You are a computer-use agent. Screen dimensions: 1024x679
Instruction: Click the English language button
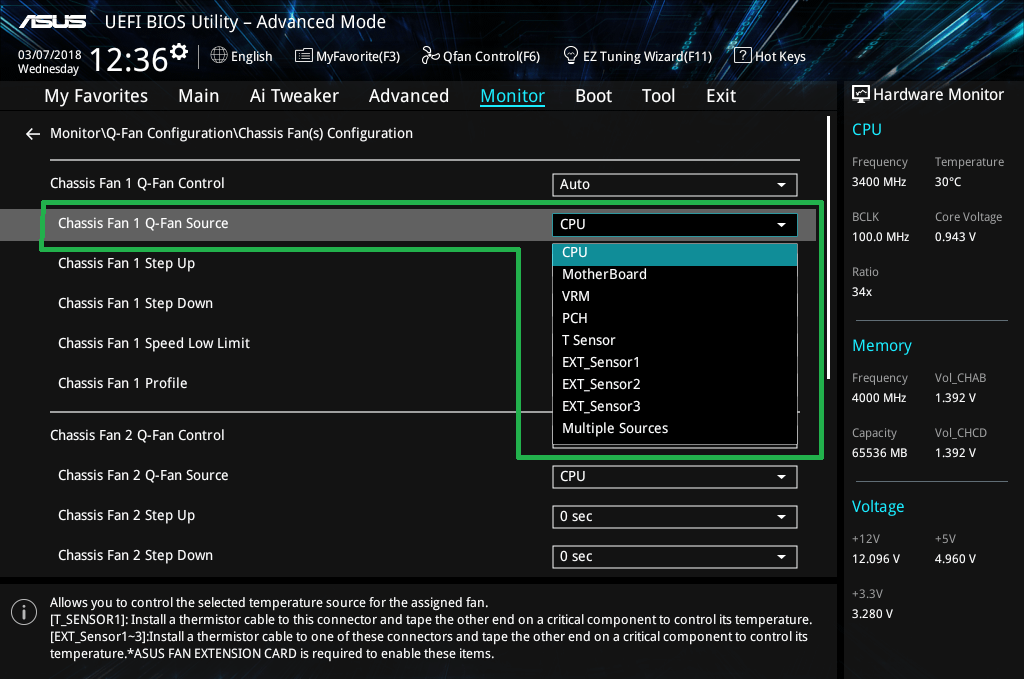point(242,56)
